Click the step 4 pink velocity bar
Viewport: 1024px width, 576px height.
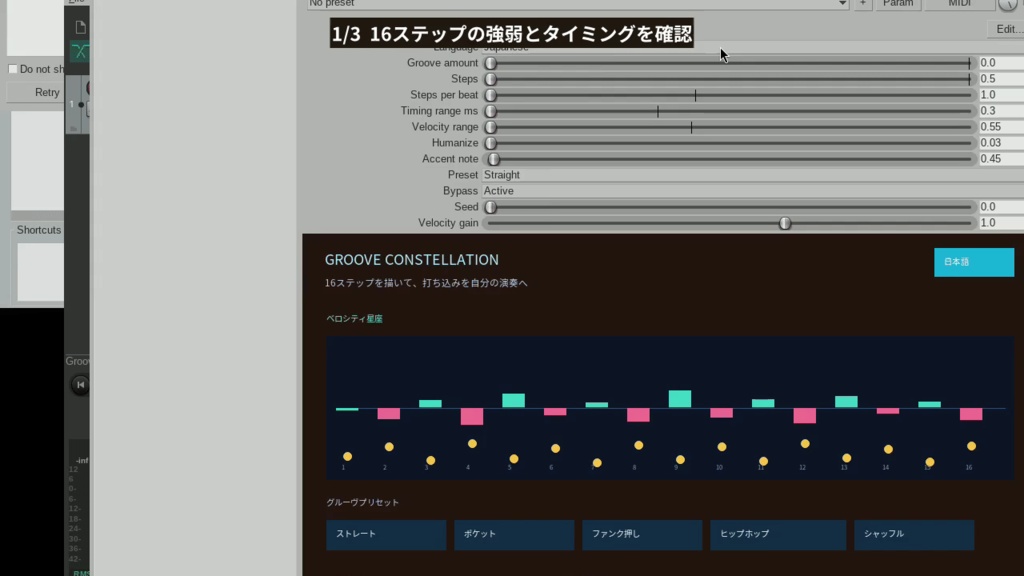click(x=472, y=417)
